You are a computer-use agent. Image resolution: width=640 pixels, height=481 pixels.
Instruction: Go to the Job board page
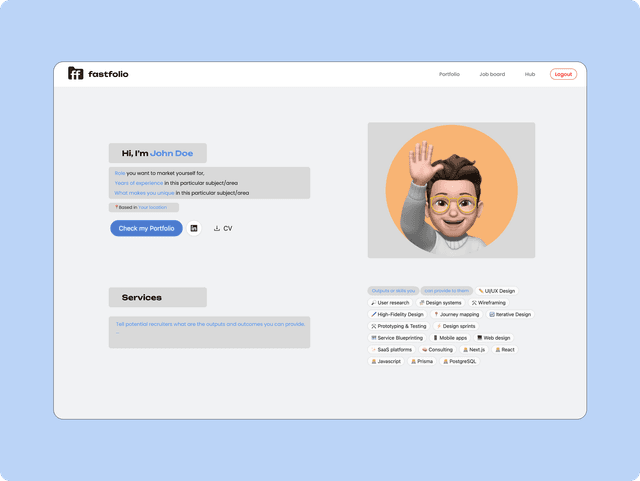492,74
